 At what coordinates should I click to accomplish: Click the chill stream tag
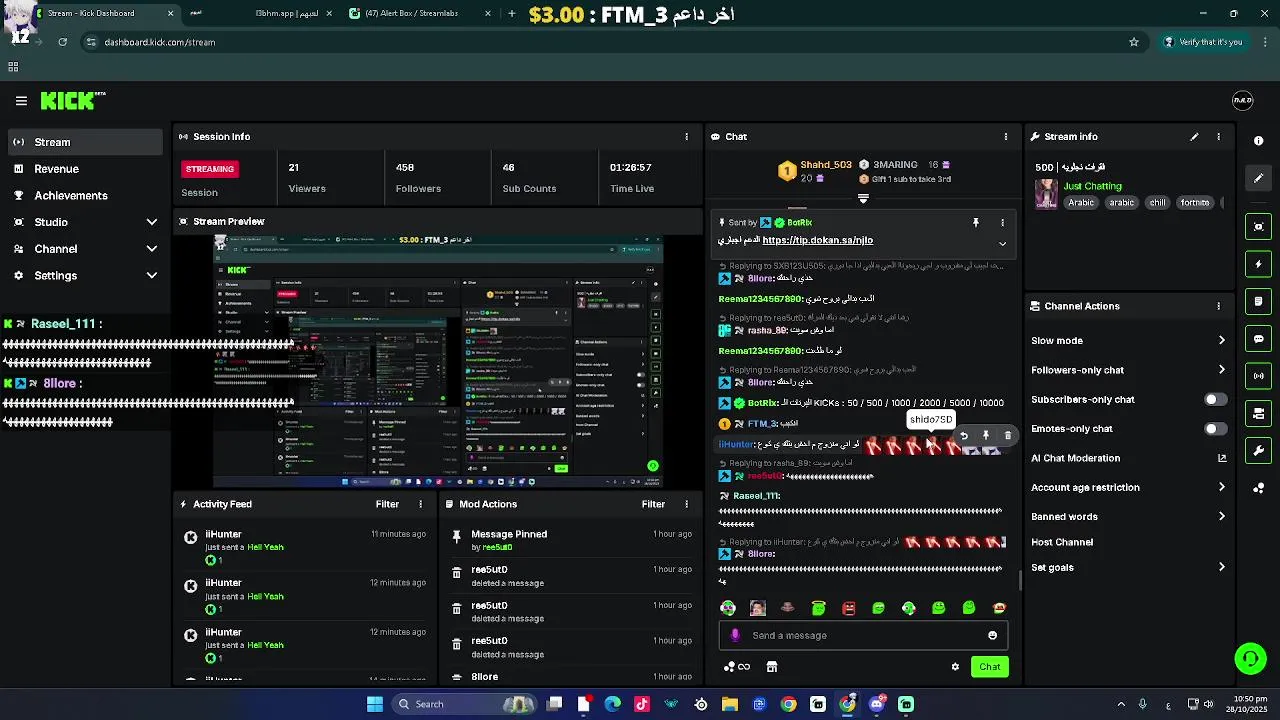pyautogui.click(x=1157, y=202)
